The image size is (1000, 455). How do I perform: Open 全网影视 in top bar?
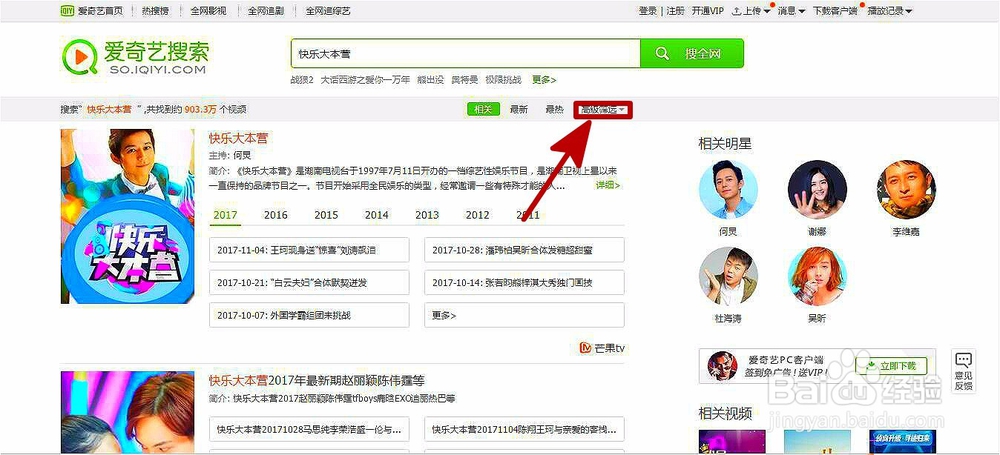tap(209, 11)
